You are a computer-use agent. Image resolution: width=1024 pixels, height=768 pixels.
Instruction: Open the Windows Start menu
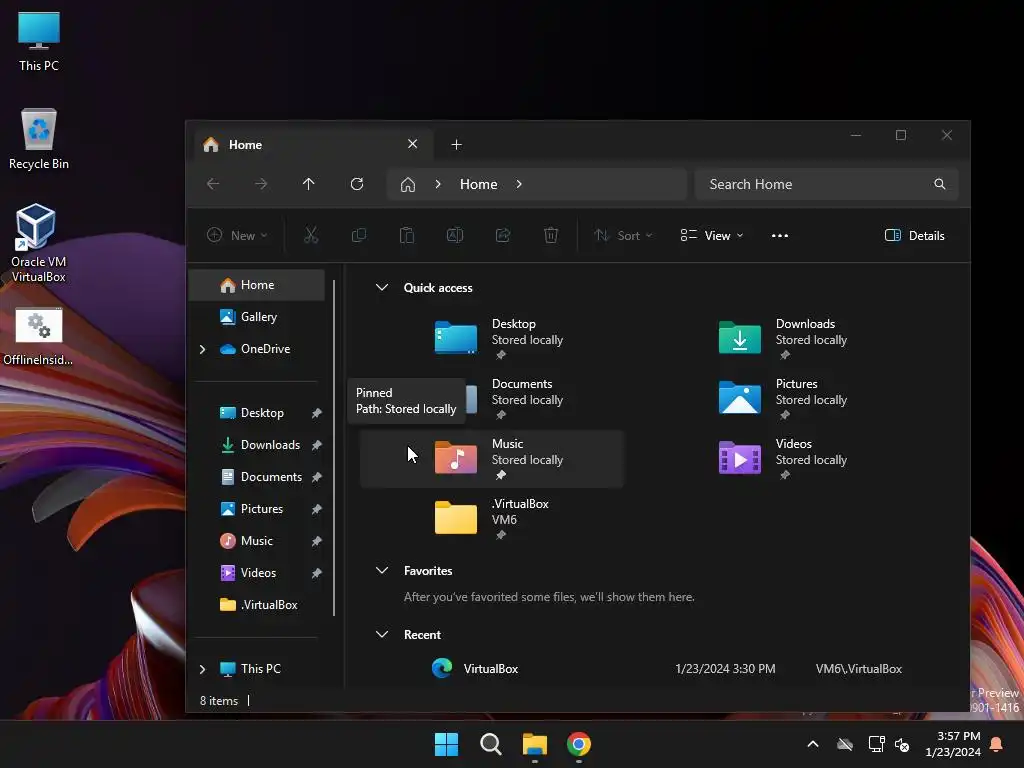(x=446, y=744)
